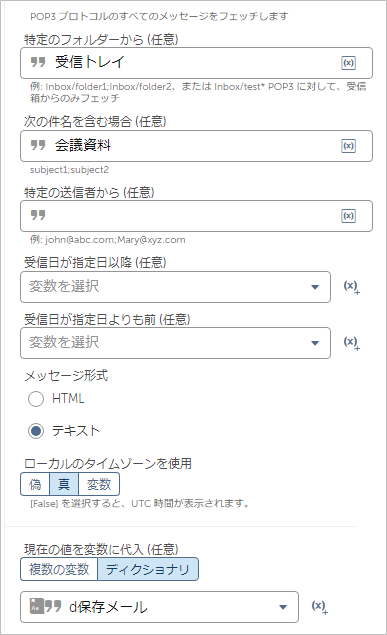387x635 pixels.
Task: Click 会議資料 subject text field
Action: [x=196, y=146]
